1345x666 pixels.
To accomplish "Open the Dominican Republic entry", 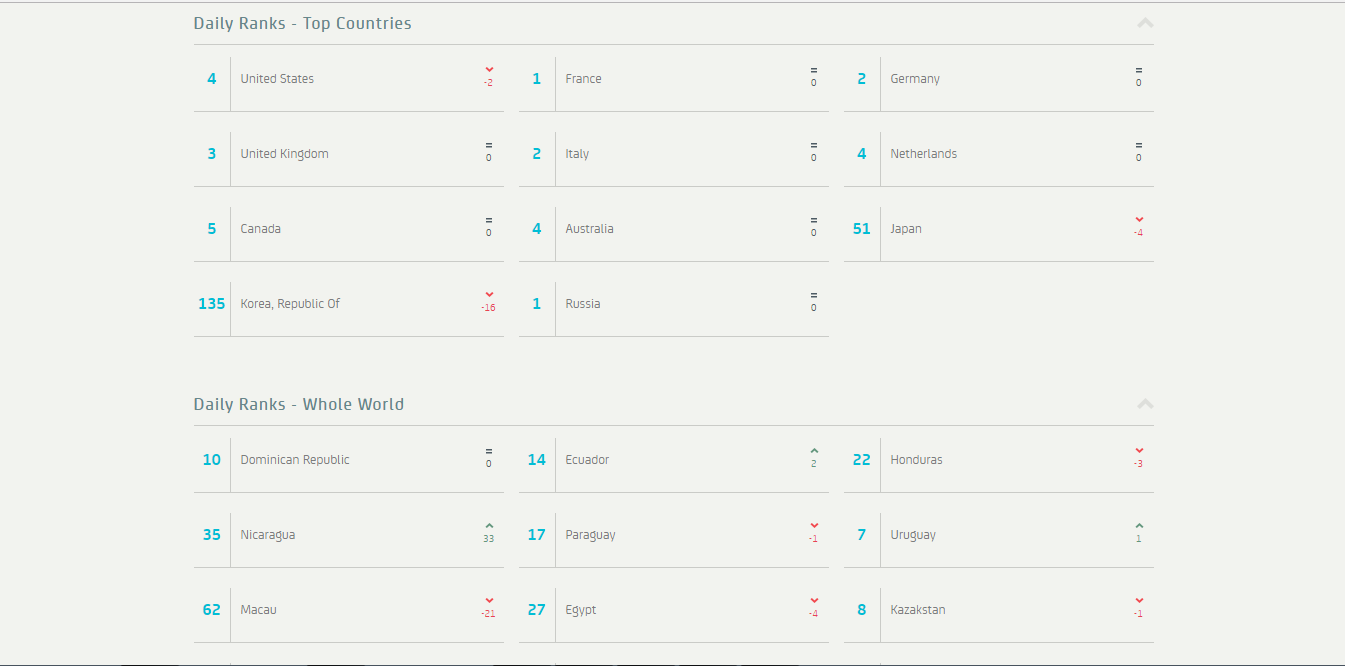I will coord(295,460).
